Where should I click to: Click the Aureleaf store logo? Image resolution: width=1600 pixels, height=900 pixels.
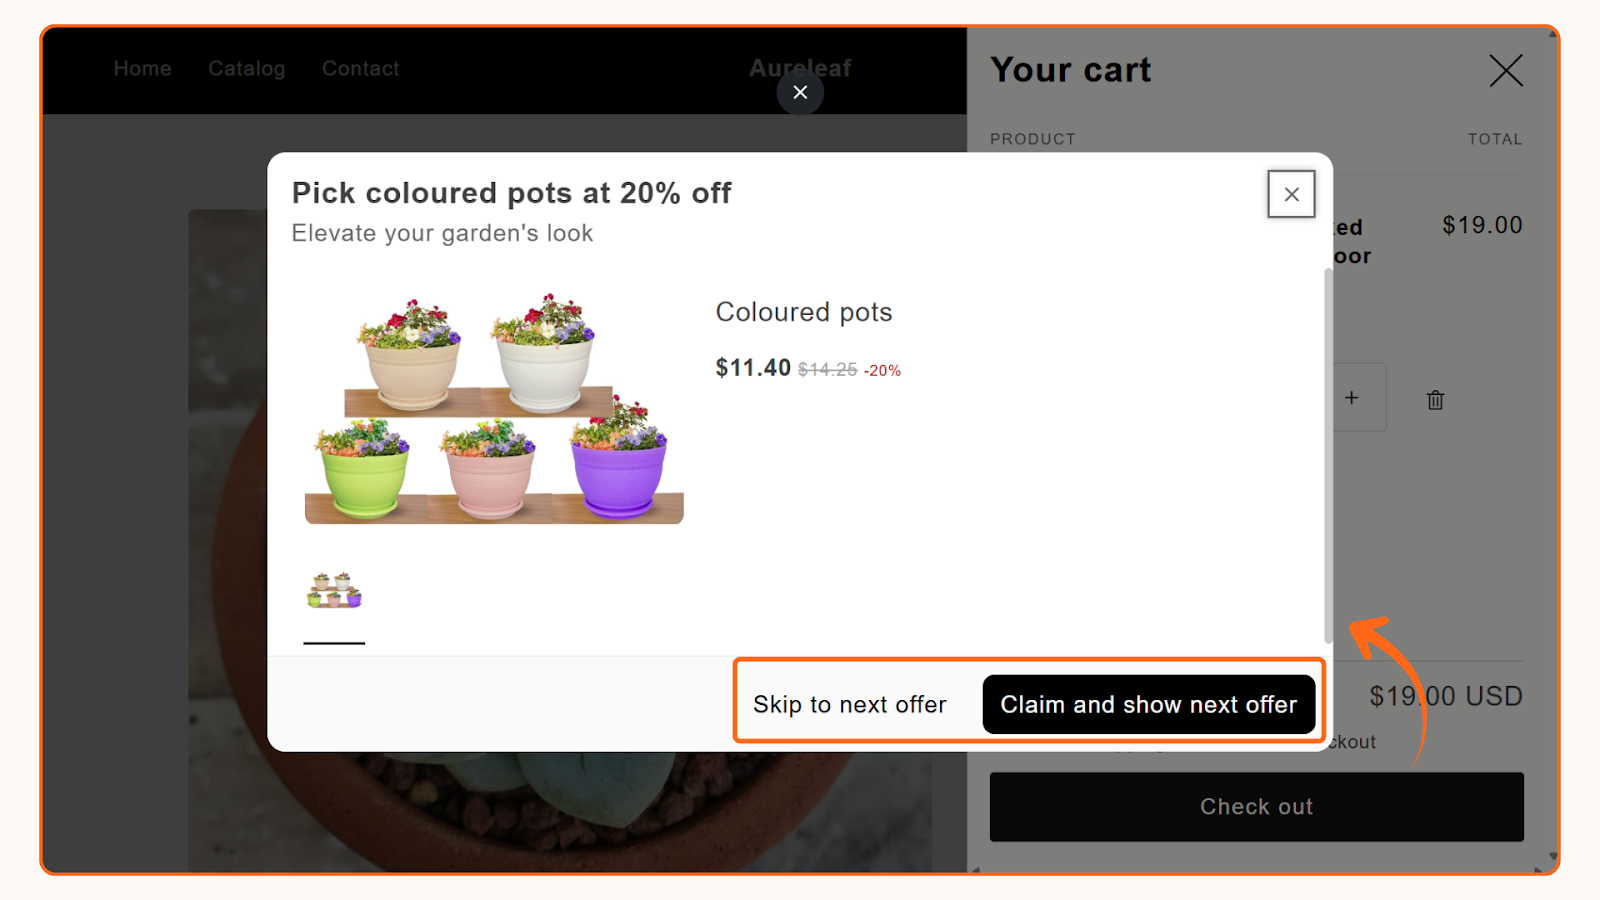799,68
